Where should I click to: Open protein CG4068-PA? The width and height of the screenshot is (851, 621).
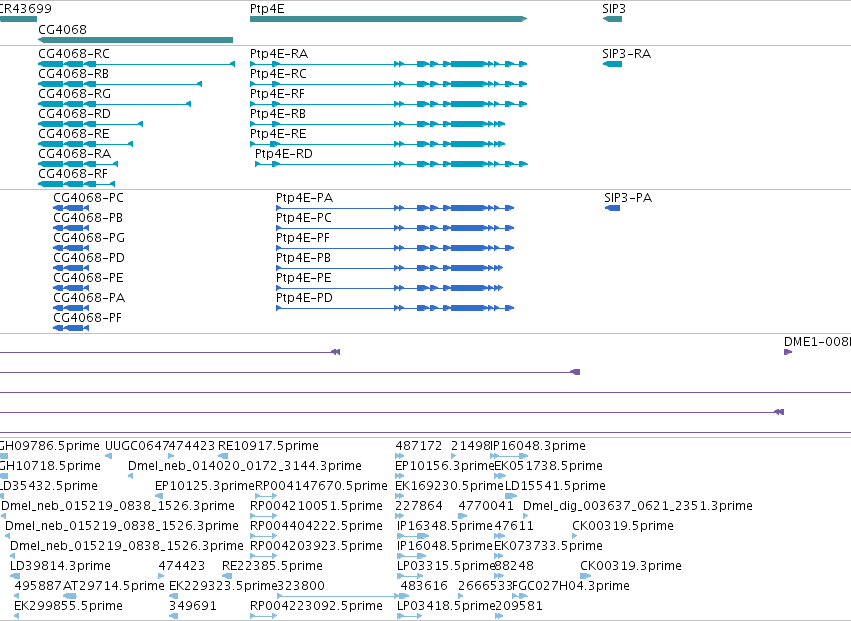89,298
